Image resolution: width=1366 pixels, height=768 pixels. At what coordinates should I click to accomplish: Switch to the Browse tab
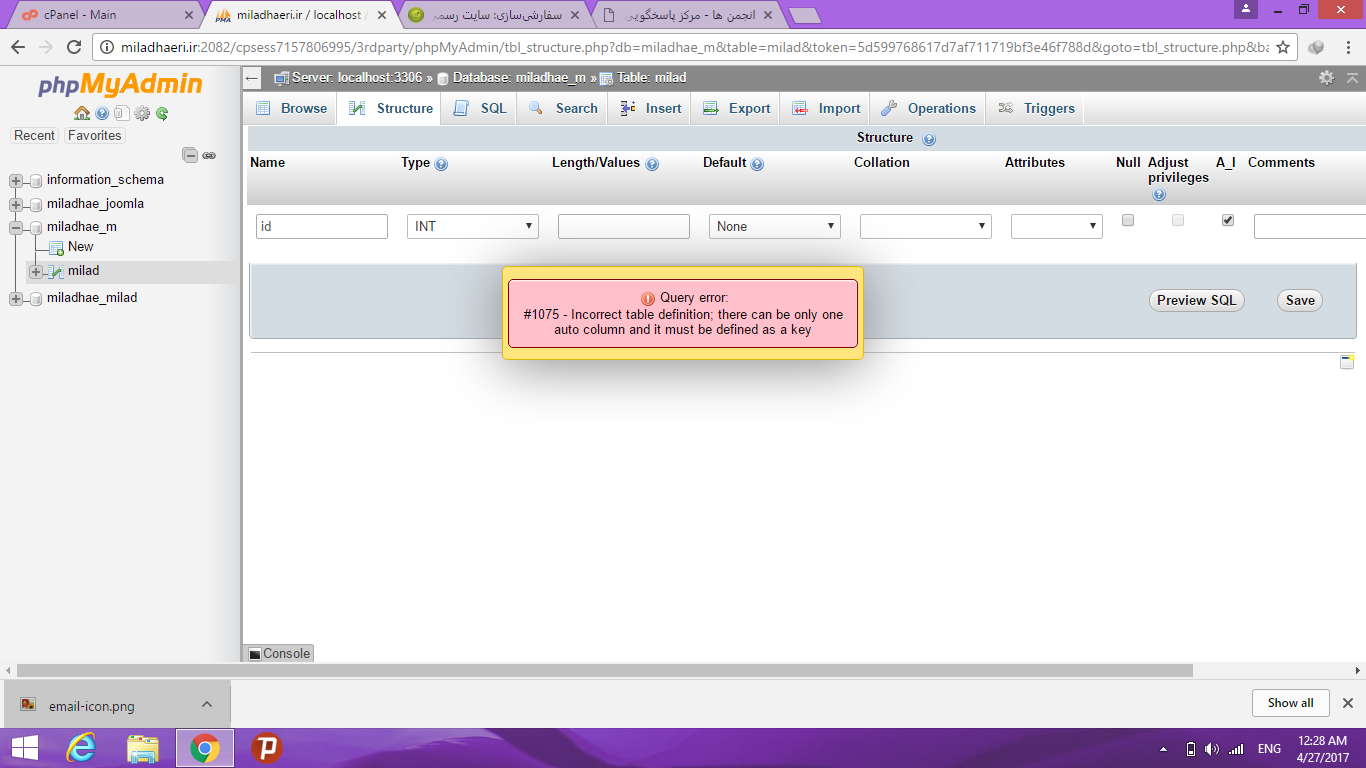pyautogui.click(x=292, y=108)
